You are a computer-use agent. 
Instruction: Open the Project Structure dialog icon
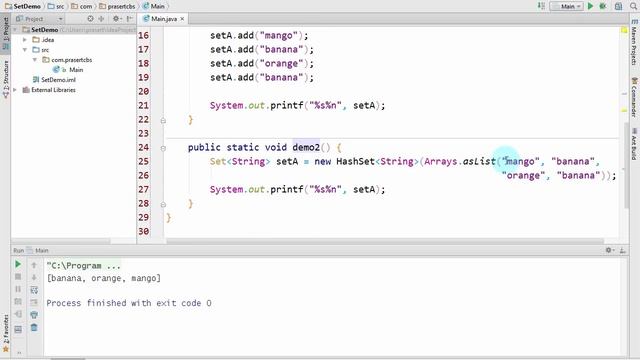point(618,6)
